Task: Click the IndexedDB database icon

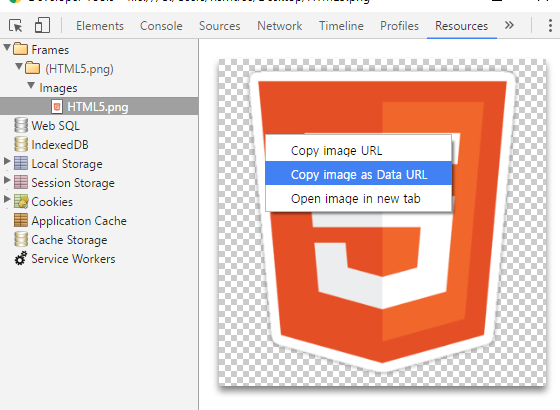Action: (x=21, y=144)
